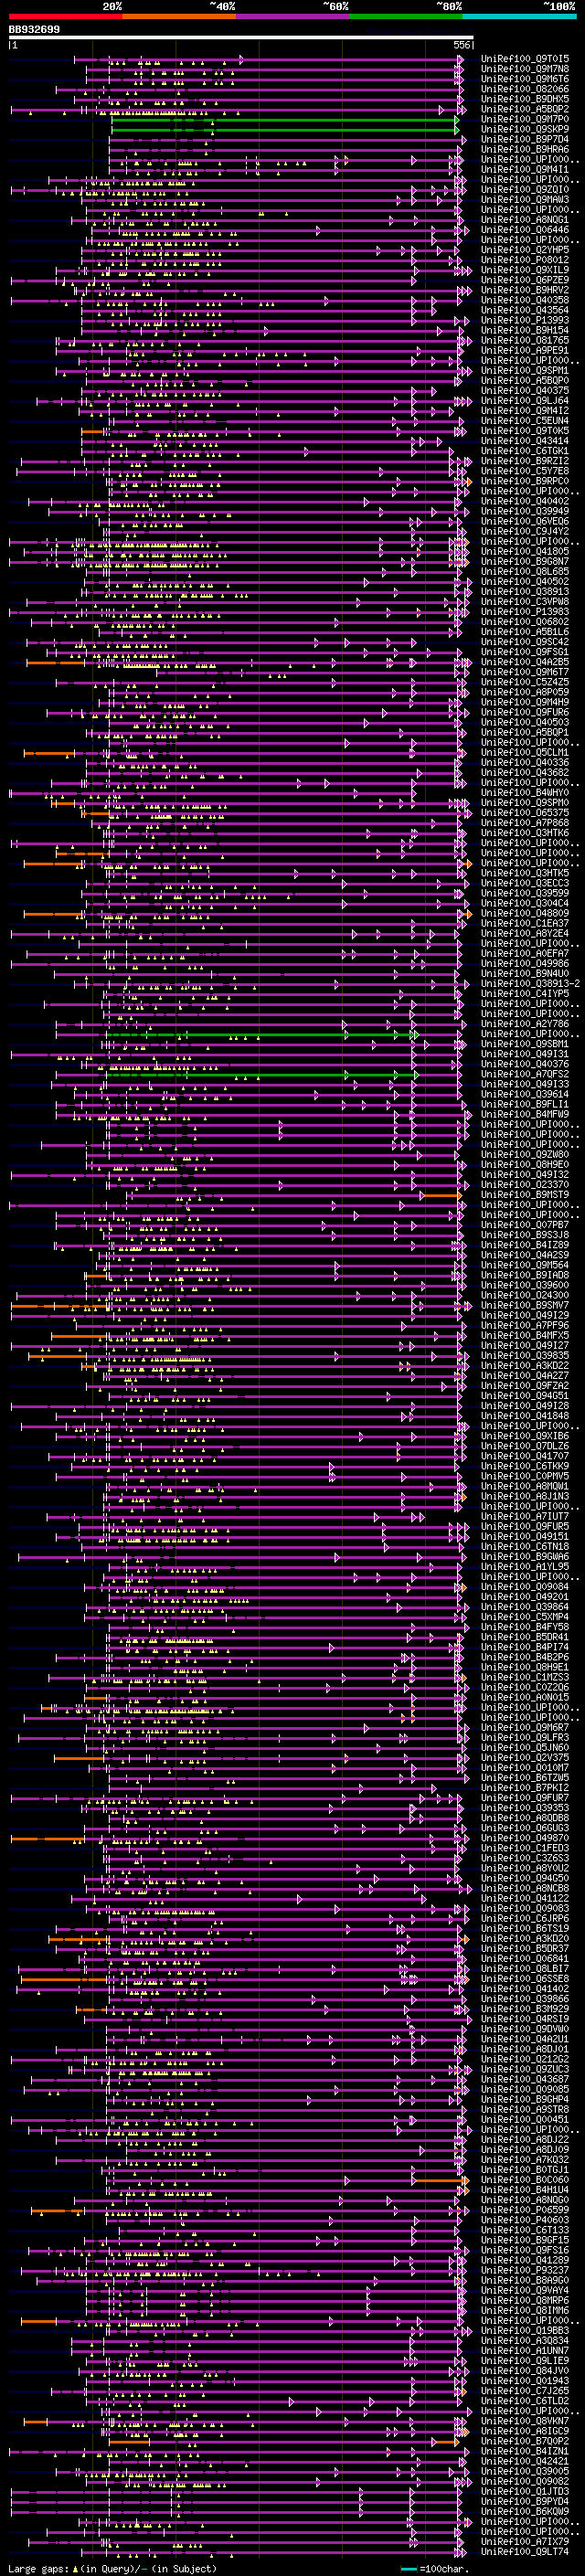Open hit UniRef100_Q9T0I5
This screenshot has width=585, height=2576.
click(525, 60)
